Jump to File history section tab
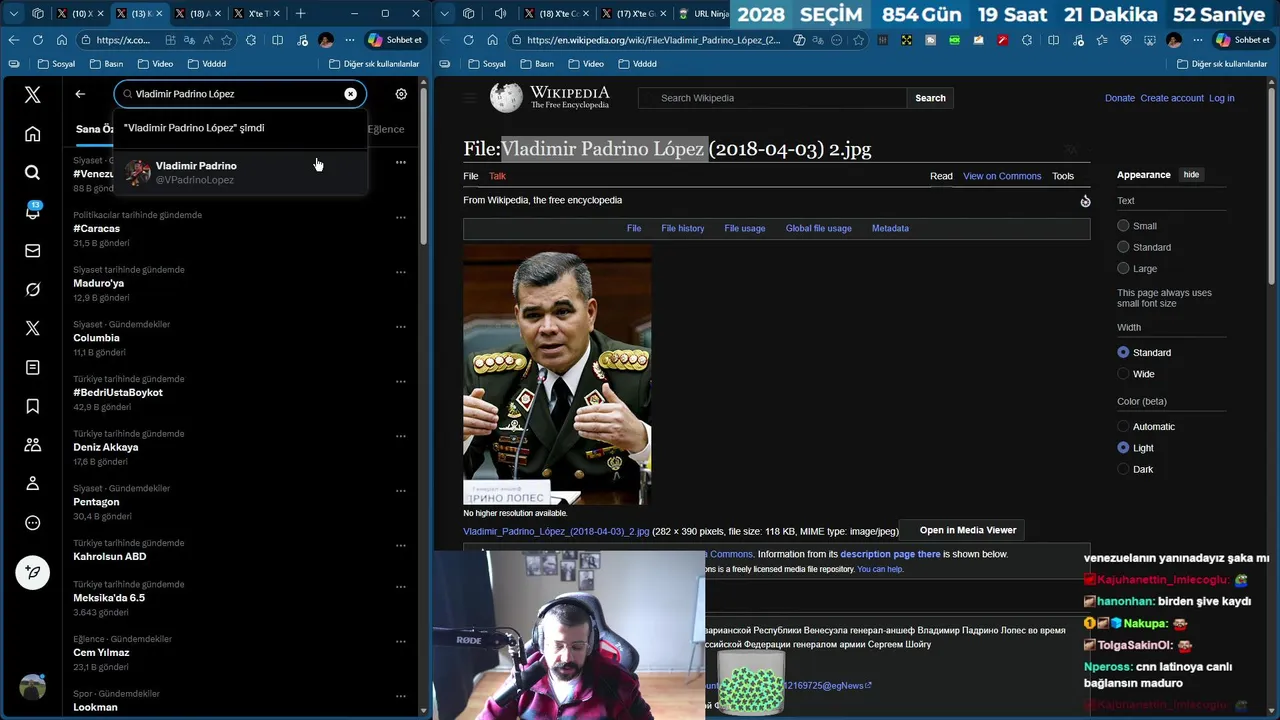This screenshot has width=1280, height=720. (683, 228)
